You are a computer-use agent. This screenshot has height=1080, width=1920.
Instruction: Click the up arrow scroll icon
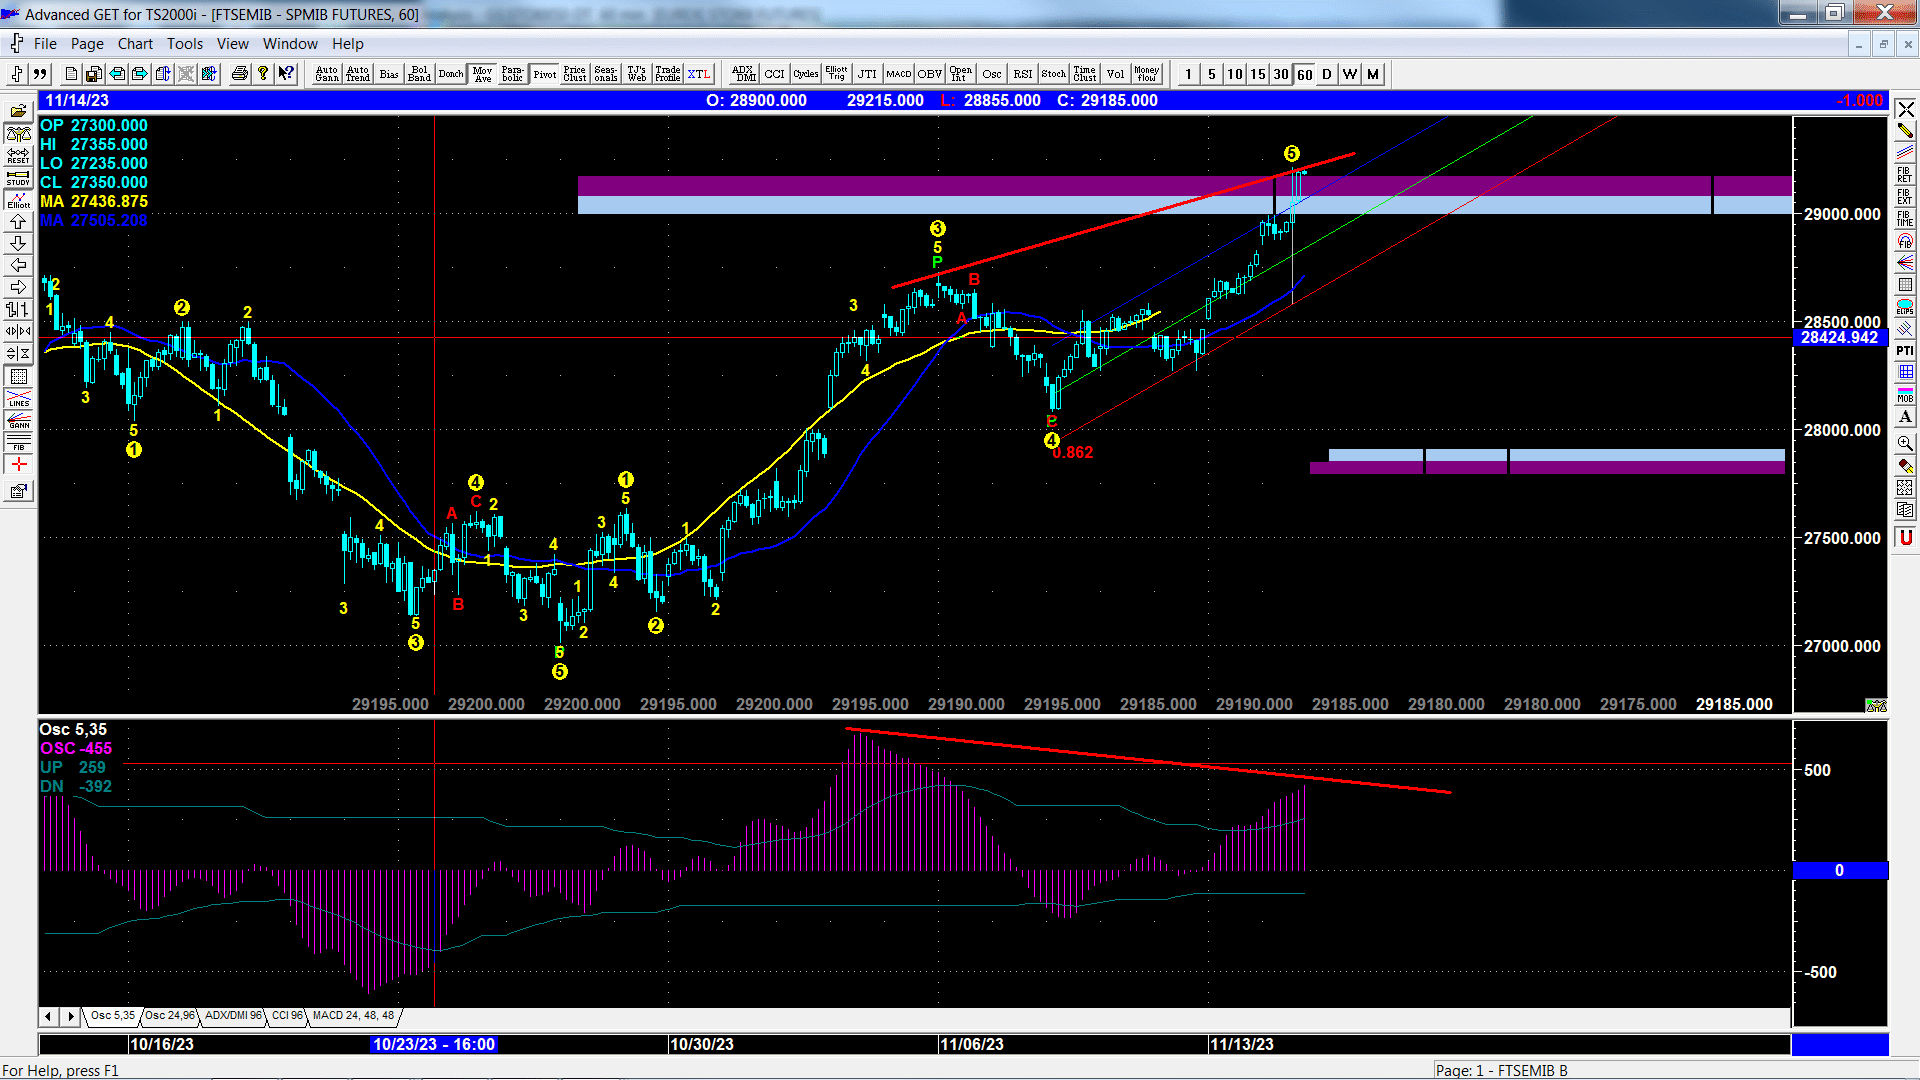click(18, 221)
